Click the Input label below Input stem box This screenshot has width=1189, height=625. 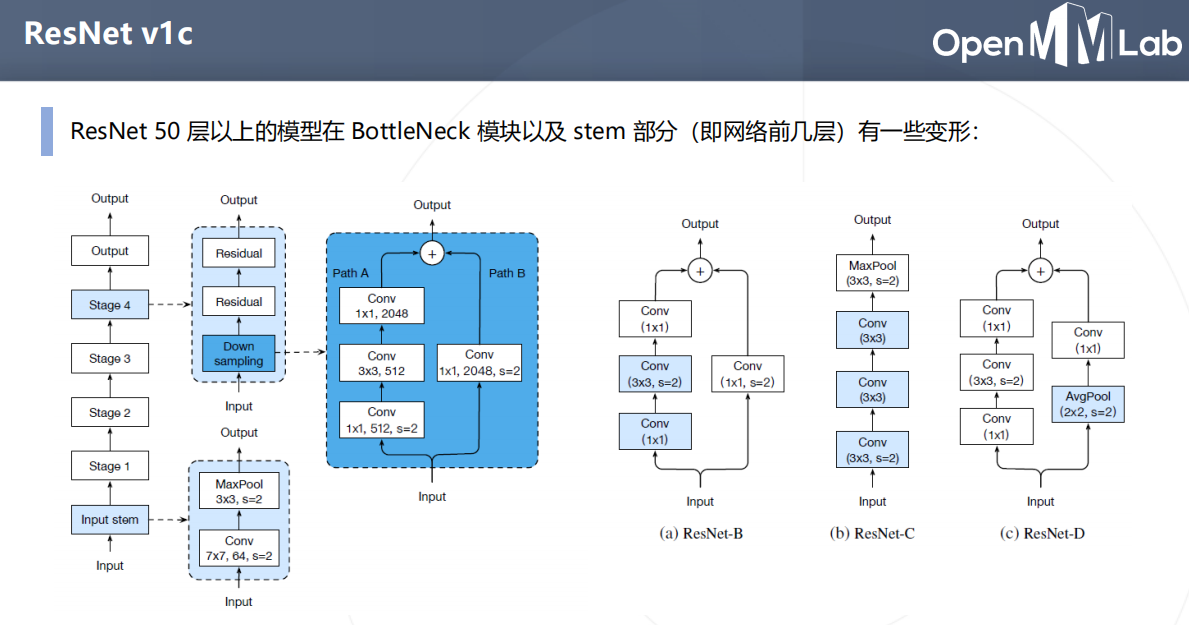(110, 566)
